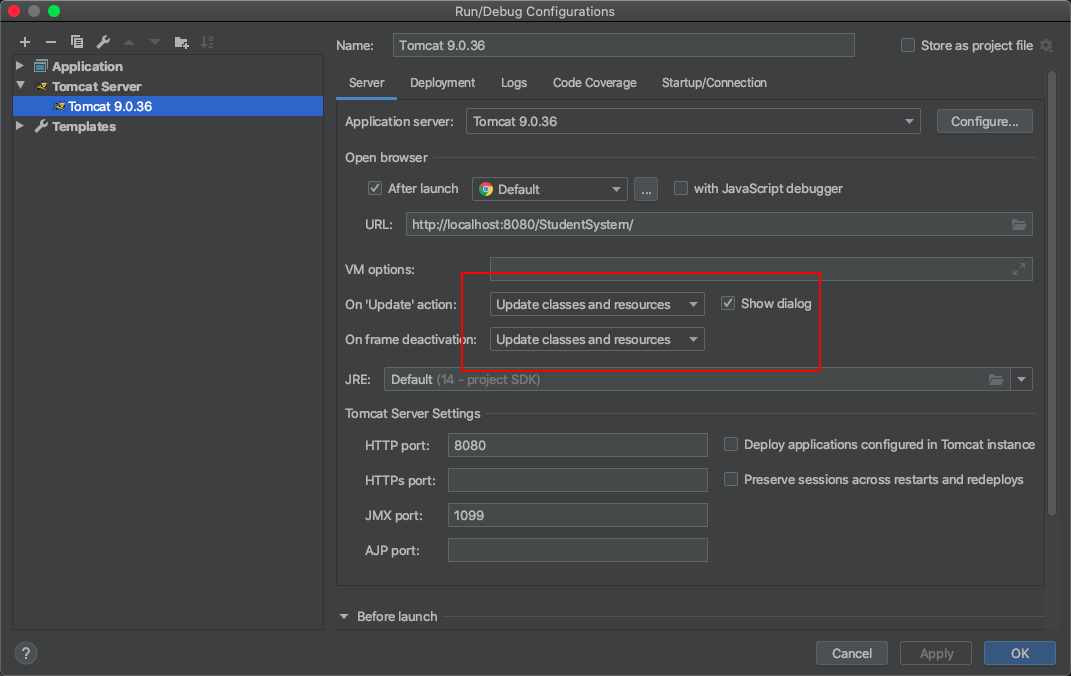Screen dimensions: 1071x676
Task: Click the HTTP port field
Action: (578, 445)
